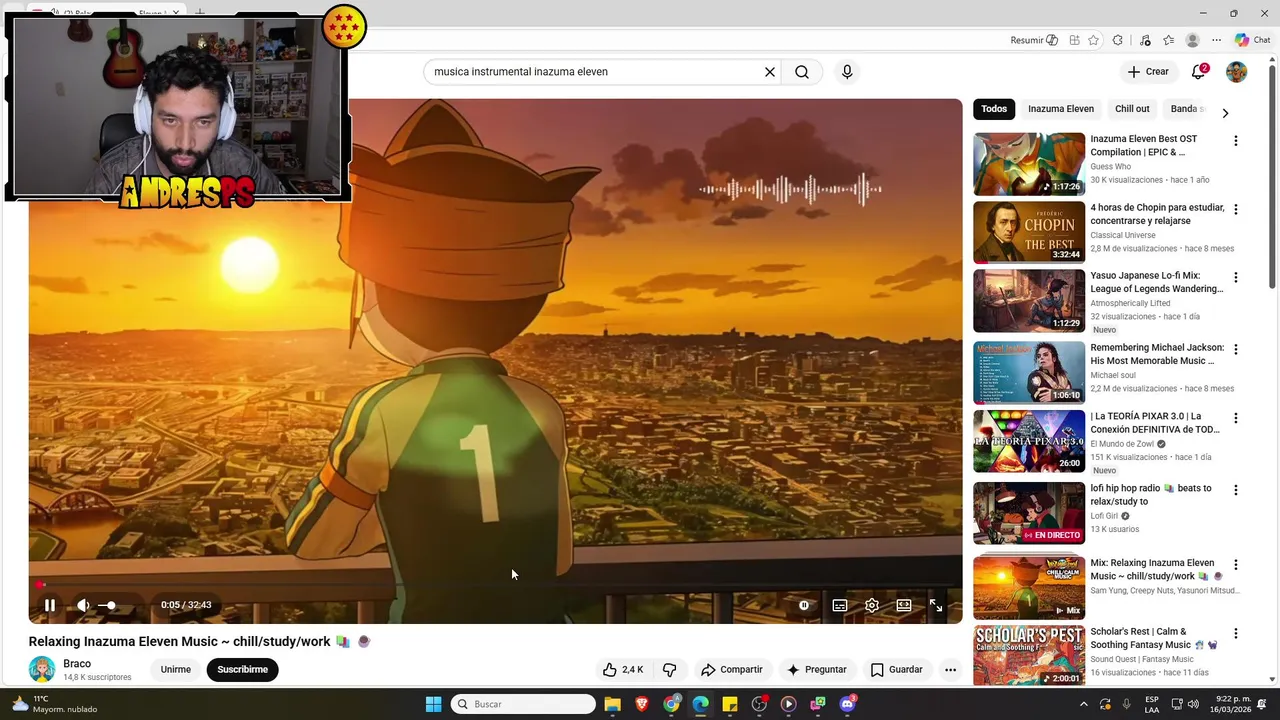1280x720 pixels.
Task: Open Braco channel avatar
Action: pyautogui.click(x=42, y=669)
